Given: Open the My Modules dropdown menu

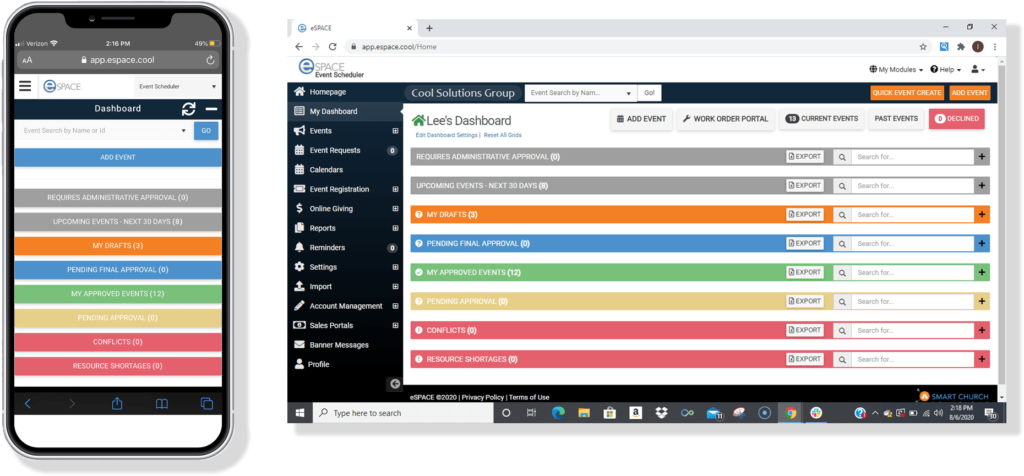Looking at the screenshot, I should coord(896,69).
